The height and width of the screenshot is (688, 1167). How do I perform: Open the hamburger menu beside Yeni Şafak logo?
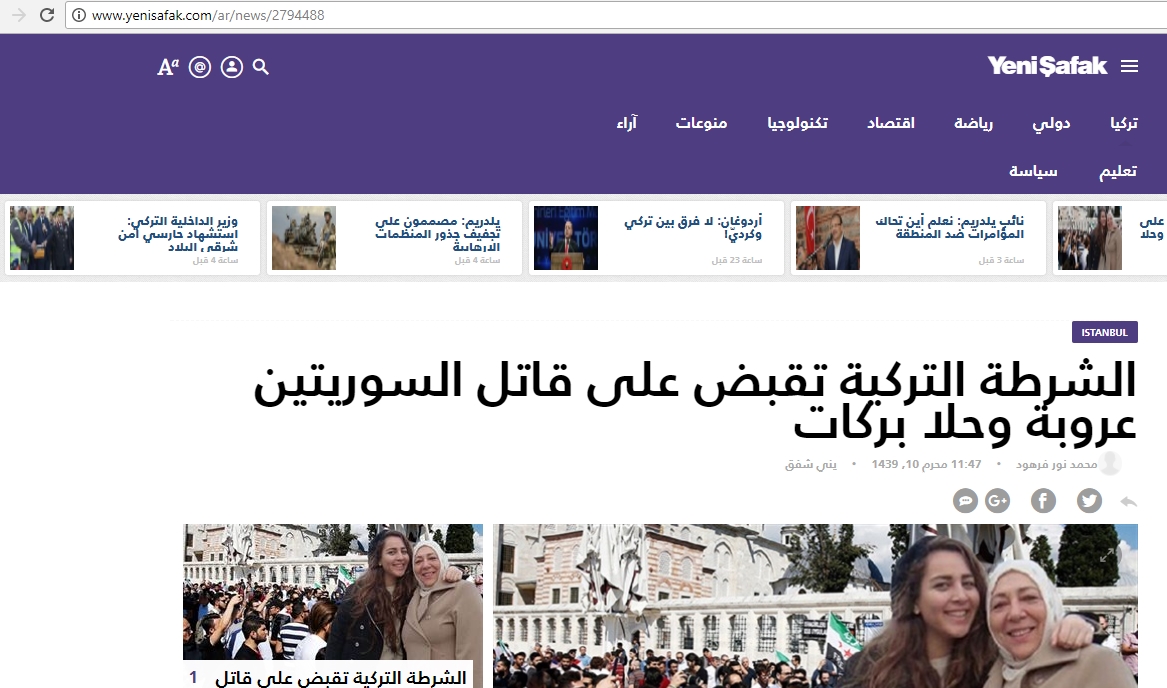click(1129, 67)
